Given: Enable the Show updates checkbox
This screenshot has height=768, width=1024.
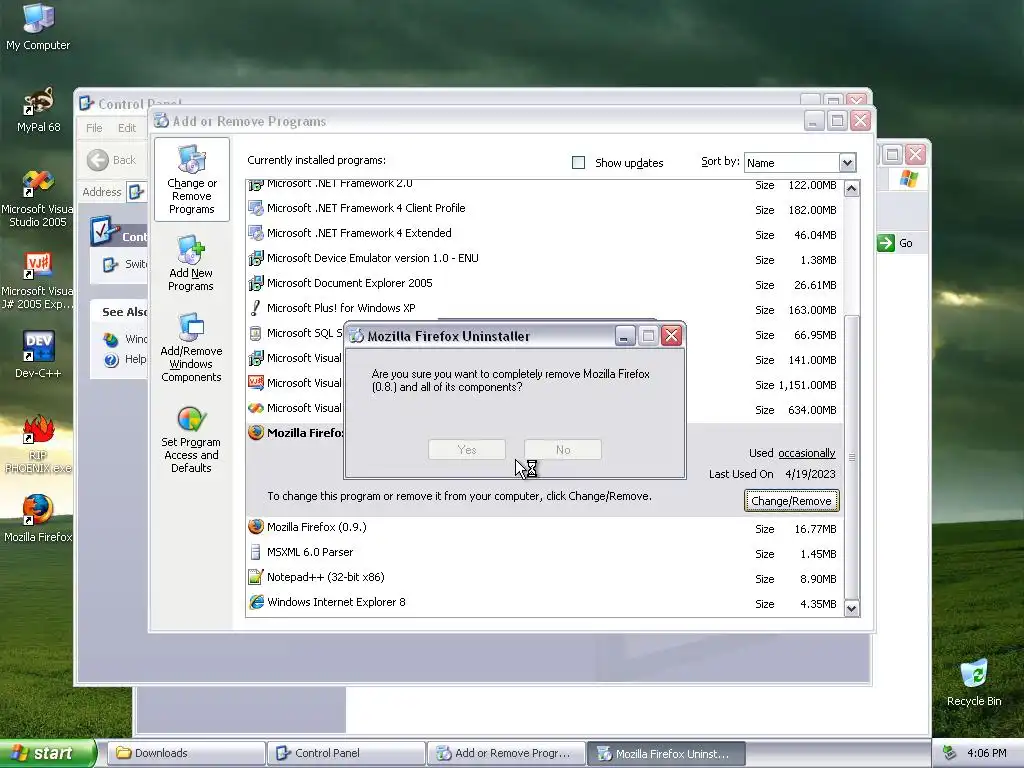Looking at the screenshot, I should pyautogui.click(x=578, y=163).
